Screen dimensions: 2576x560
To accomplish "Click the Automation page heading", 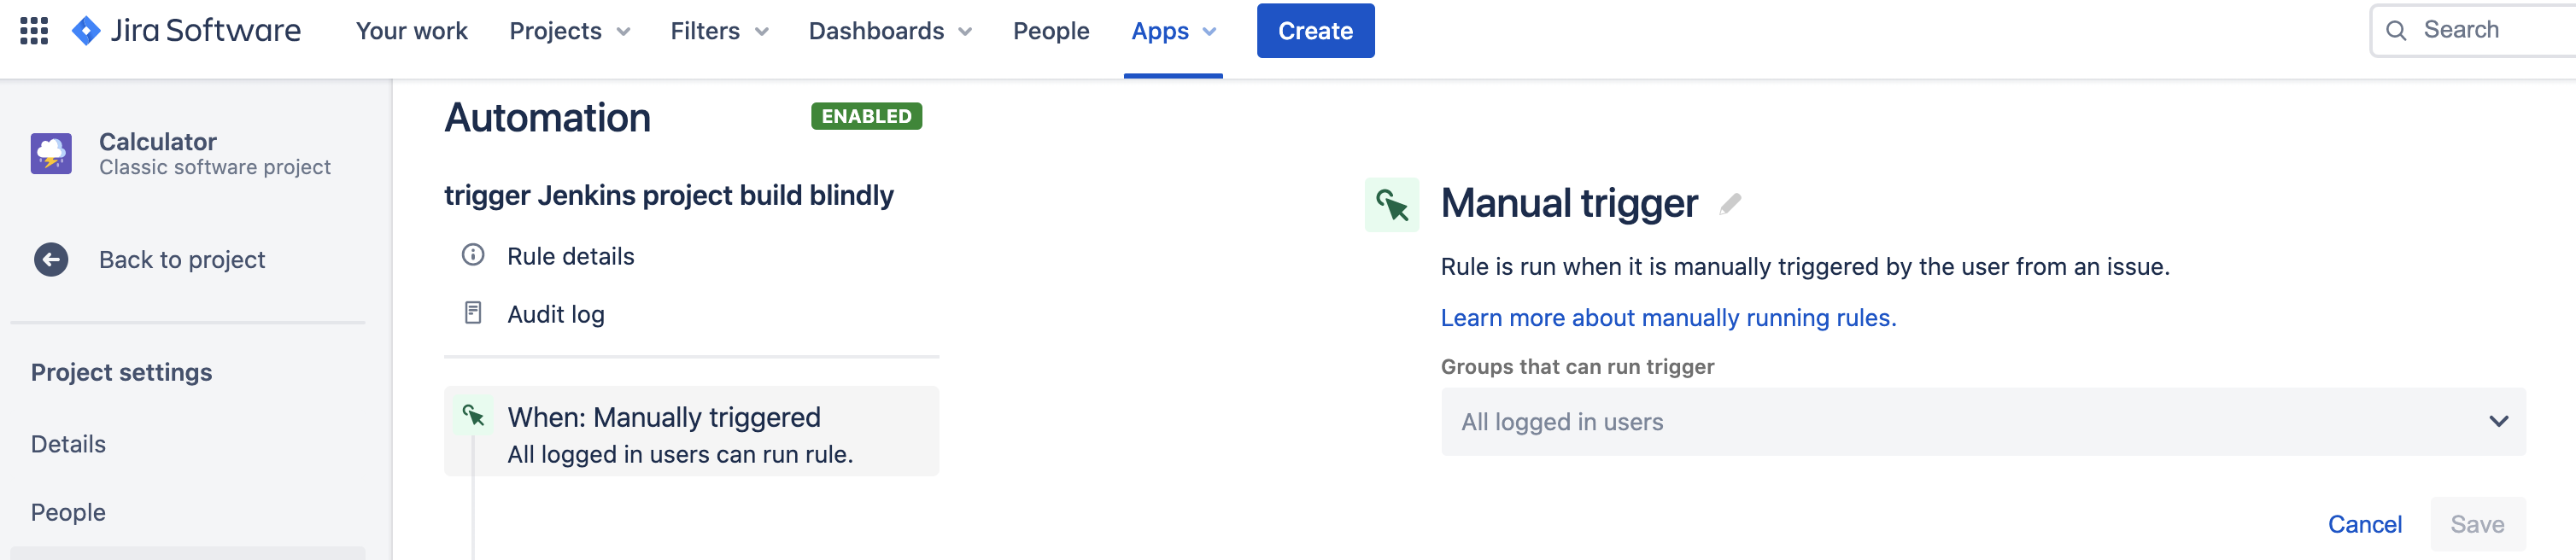I will pyautogui.click(x=547, y=118).
